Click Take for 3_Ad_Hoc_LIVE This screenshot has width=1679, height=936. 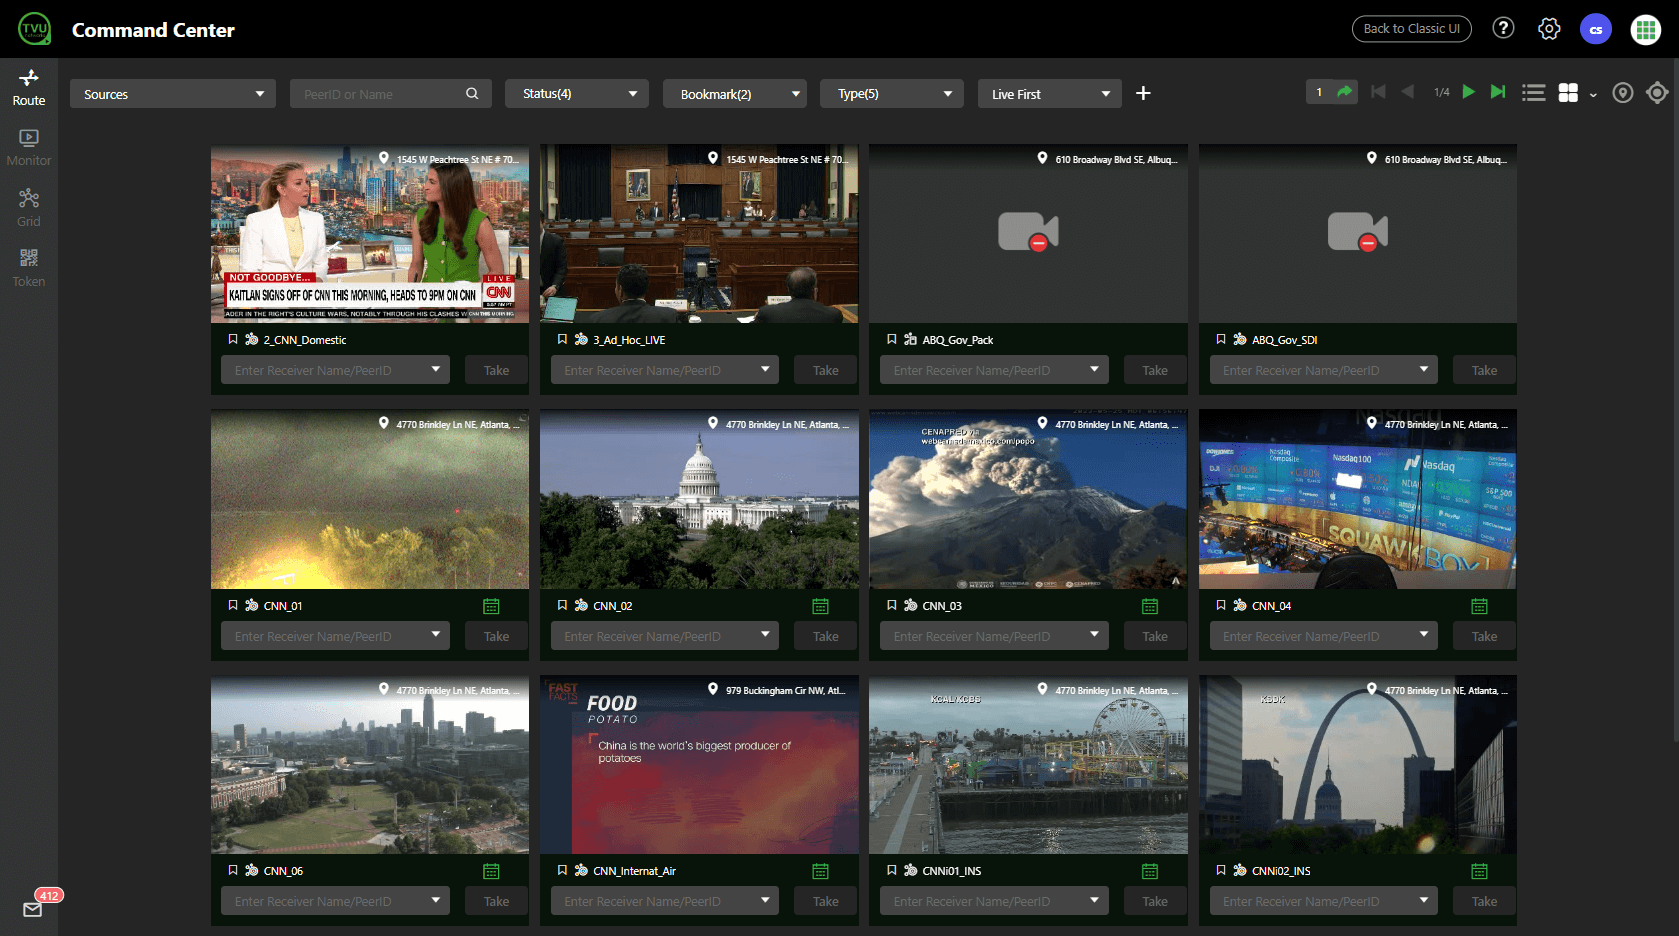click(x=826, y=370)
